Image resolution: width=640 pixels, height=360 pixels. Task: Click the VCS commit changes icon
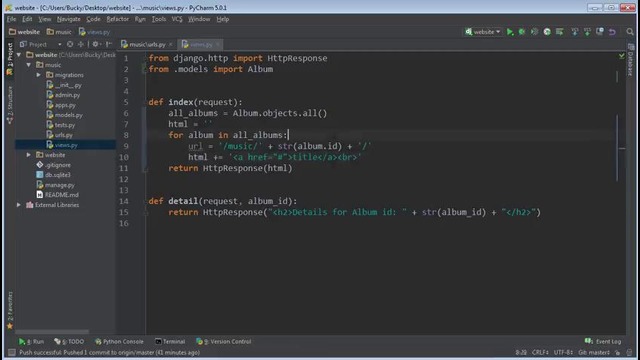click(x=587, y=32)
